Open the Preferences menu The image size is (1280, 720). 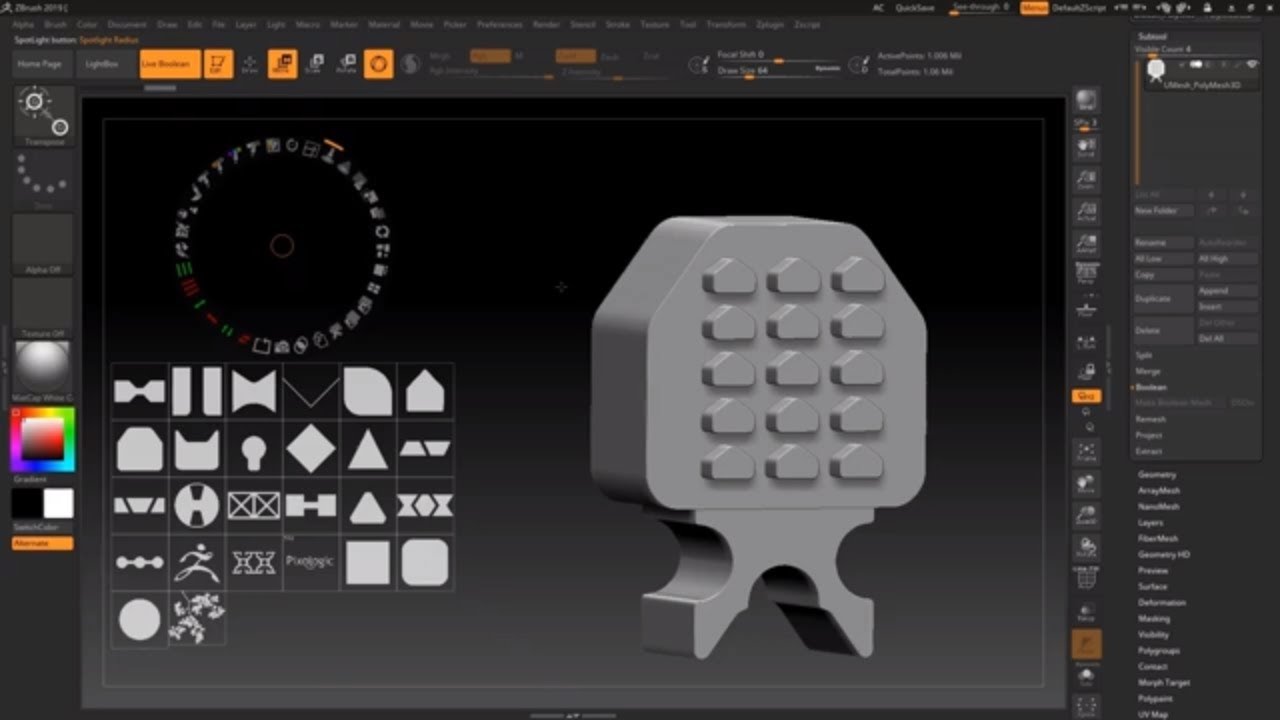point(499,24)
